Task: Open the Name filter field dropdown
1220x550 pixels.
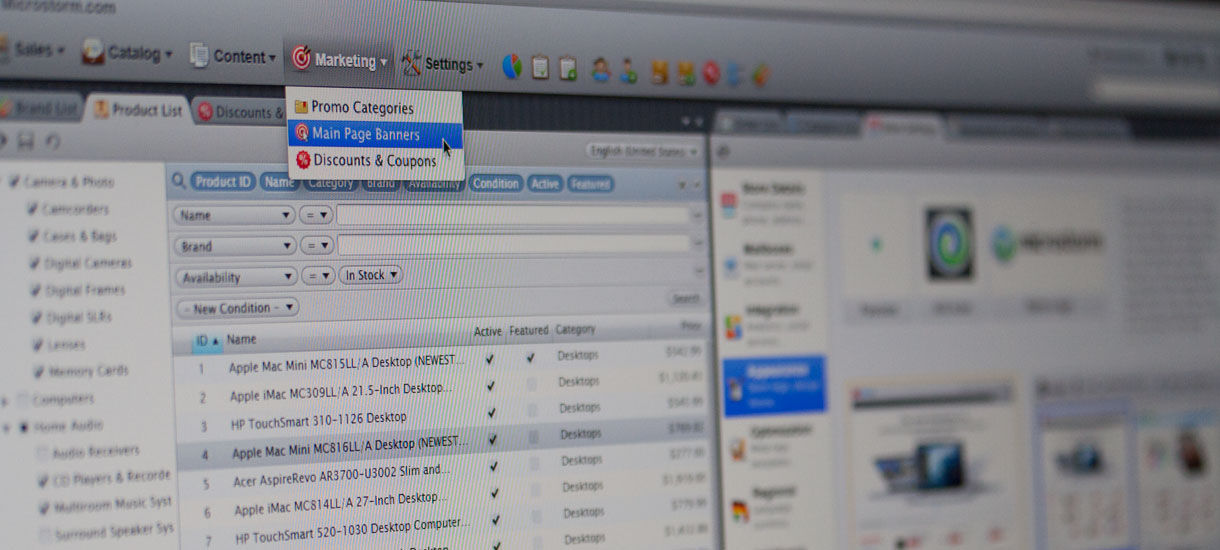Action: tap(234, 215)
